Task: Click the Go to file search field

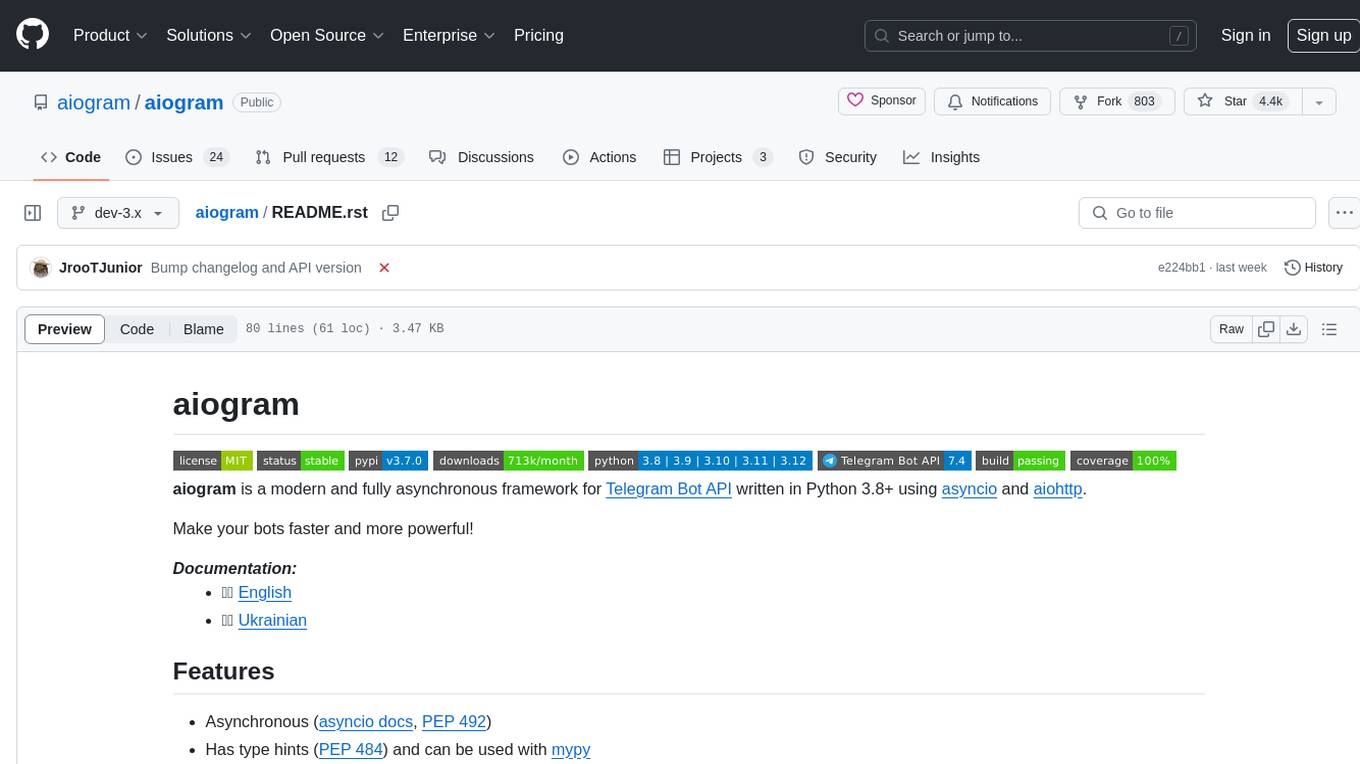Action: point(1197,213)
